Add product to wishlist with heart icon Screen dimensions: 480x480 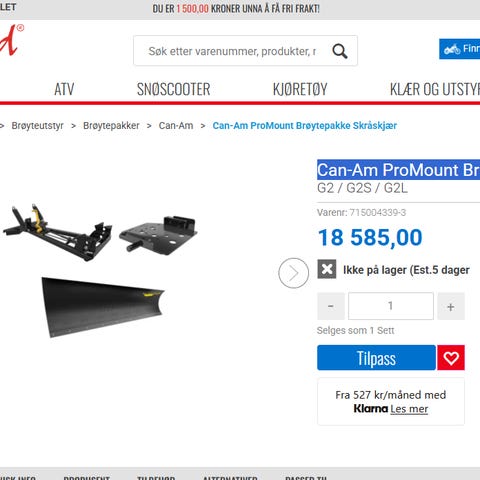point(451,358)
